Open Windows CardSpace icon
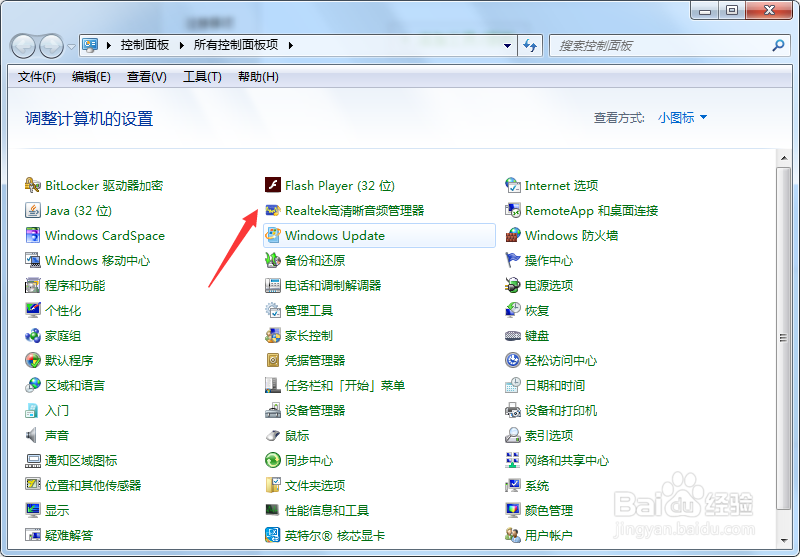 pos(33,235)
